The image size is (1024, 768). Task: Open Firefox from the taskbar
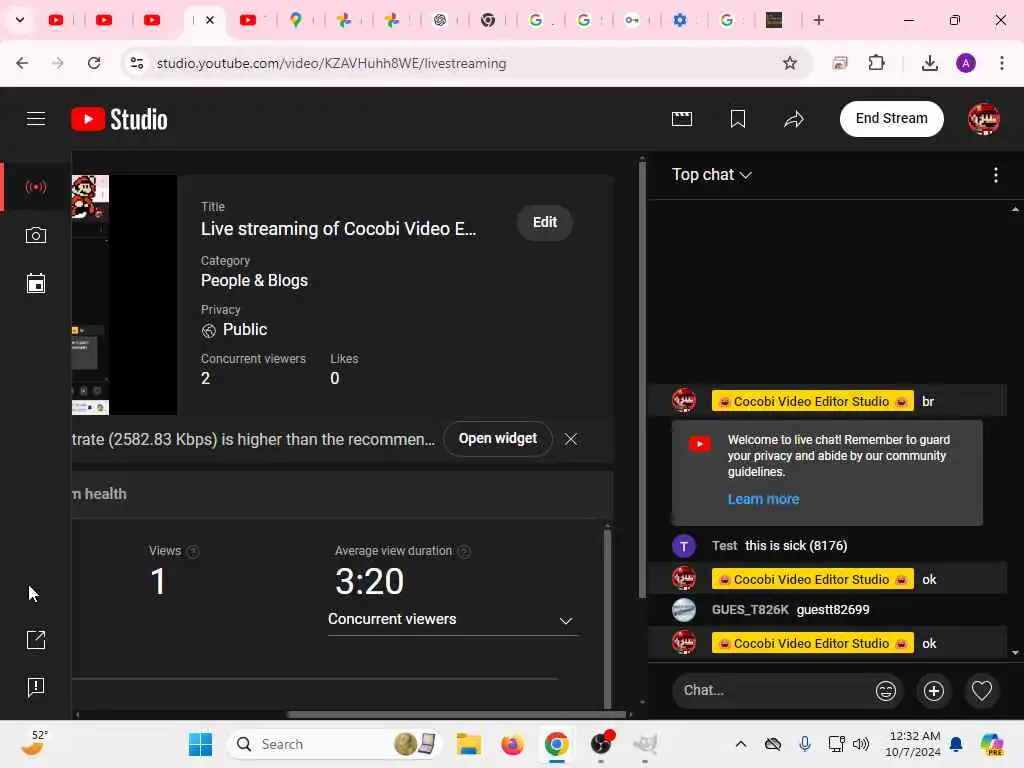[x=512, y=744]
